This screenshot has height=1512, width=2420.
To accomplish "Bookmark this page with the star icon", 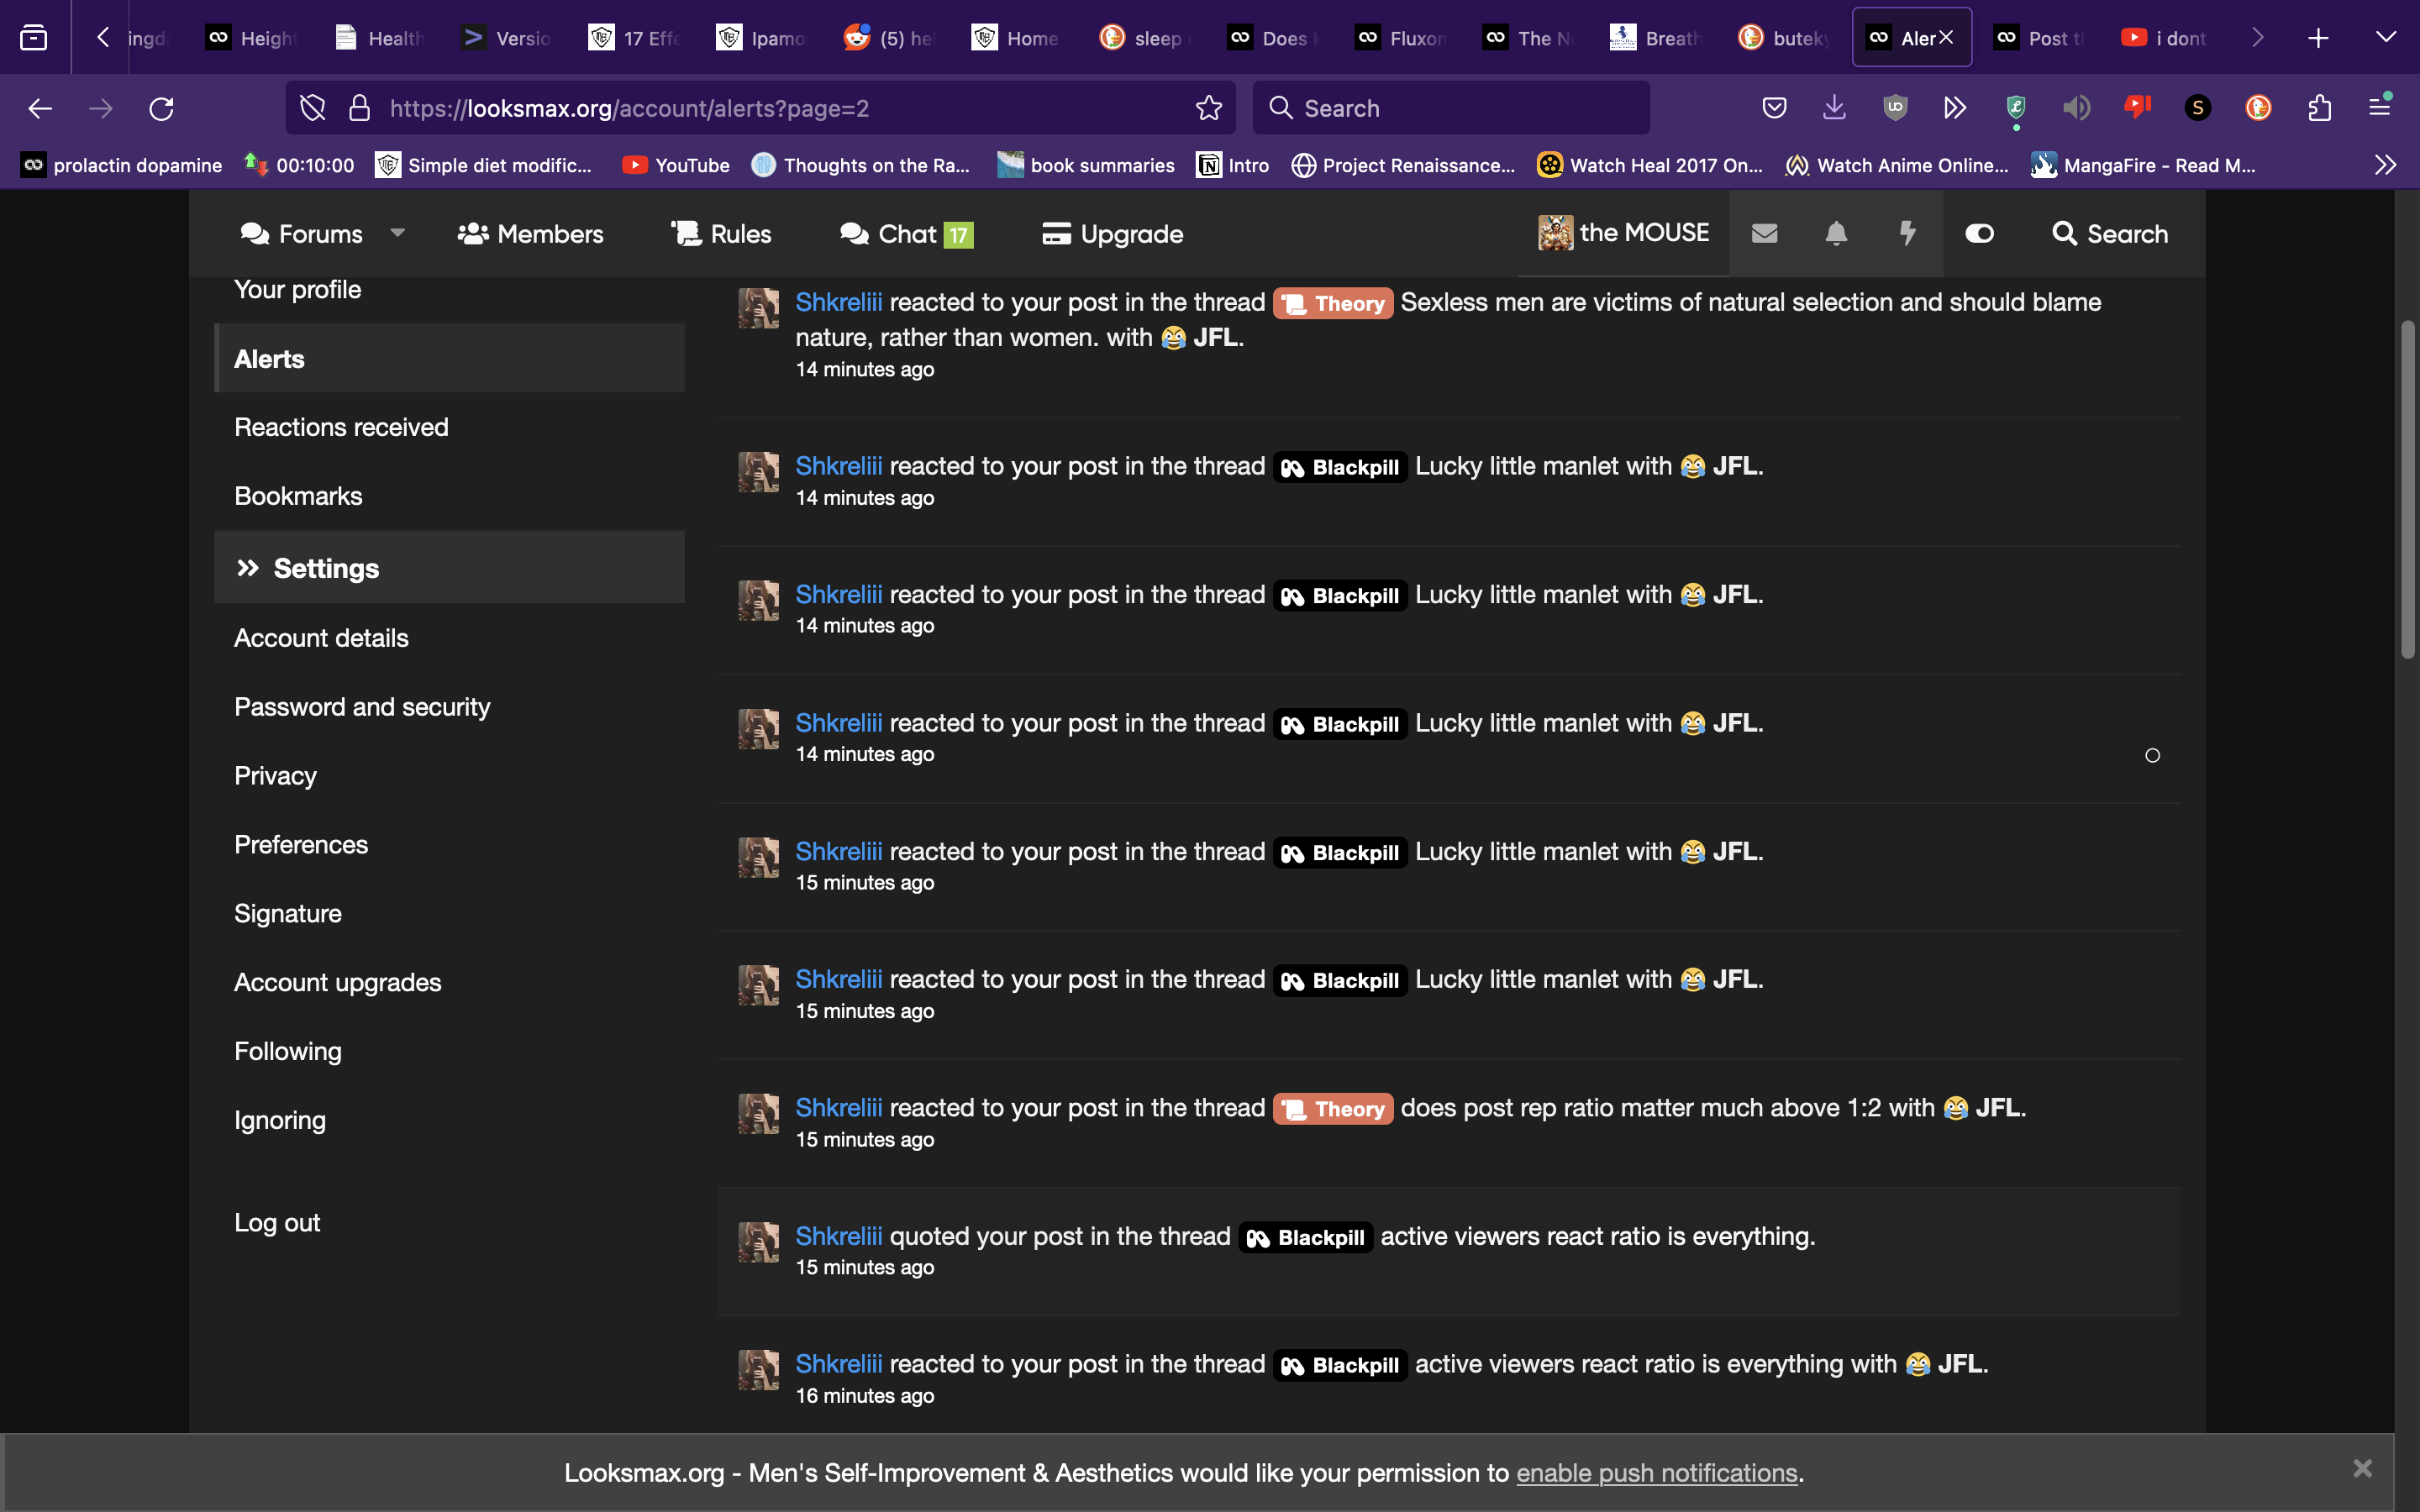I will point(1209,108).
